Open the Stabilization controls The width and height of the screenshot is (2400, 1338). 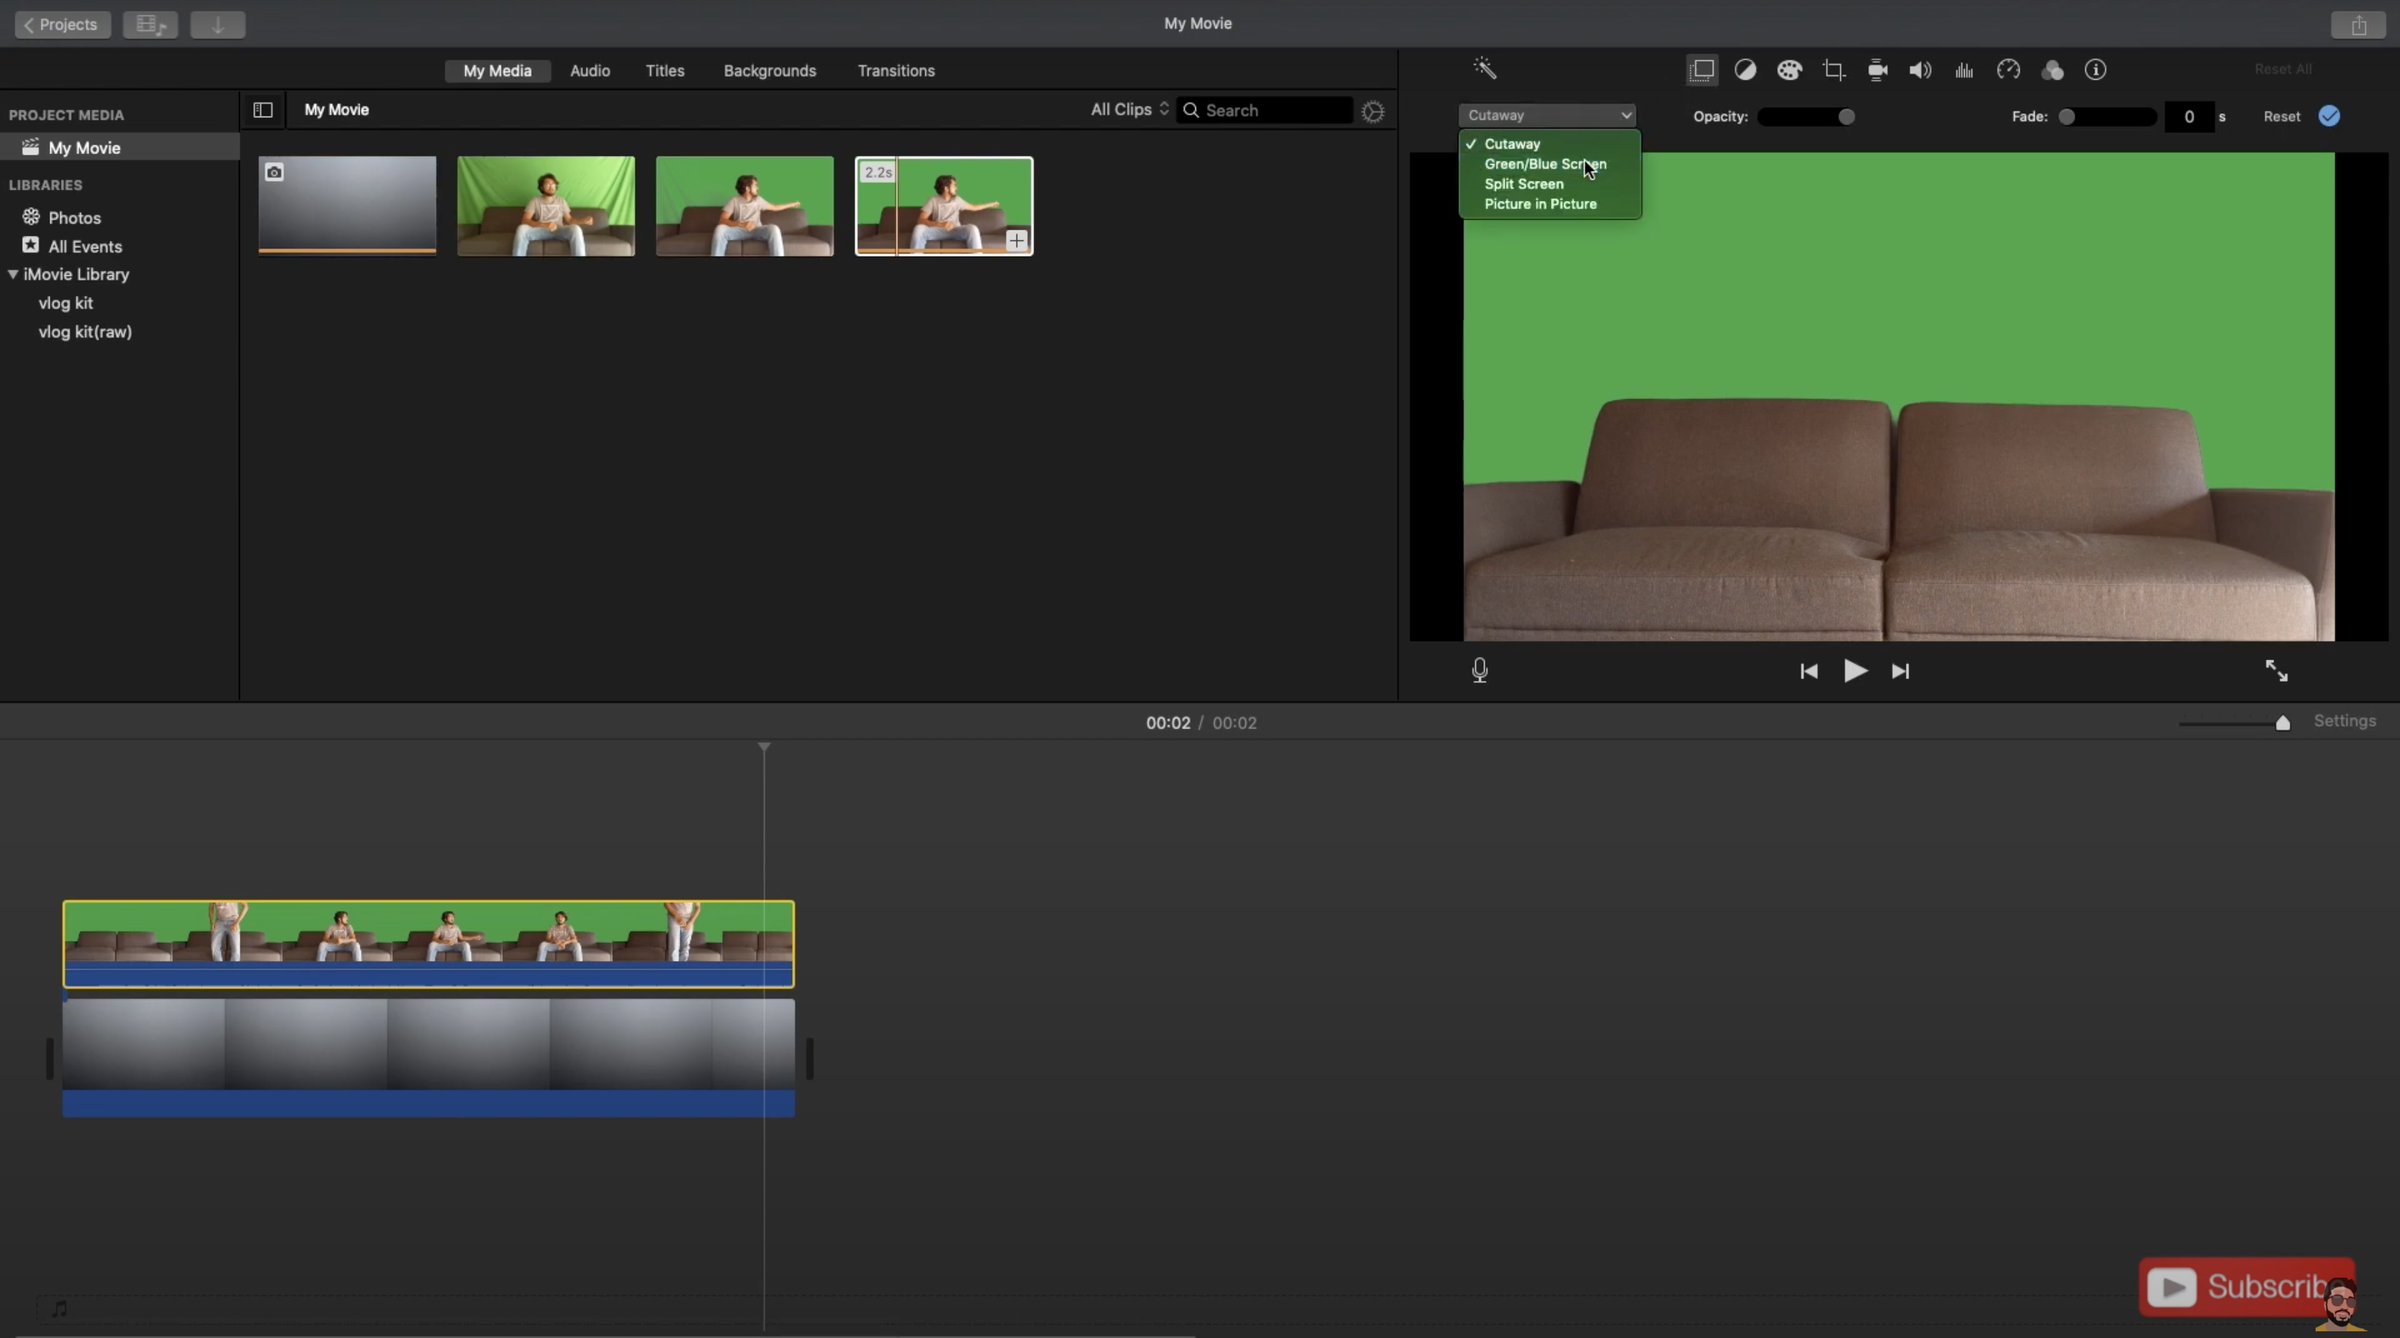[1877, 70]
